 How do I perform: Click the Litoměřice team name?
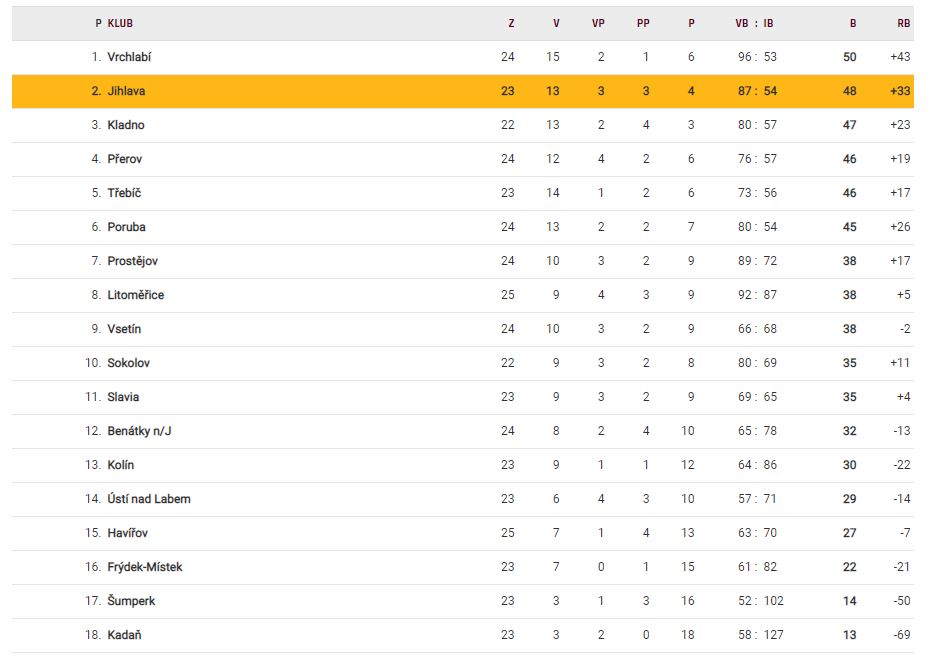(135, 295)
